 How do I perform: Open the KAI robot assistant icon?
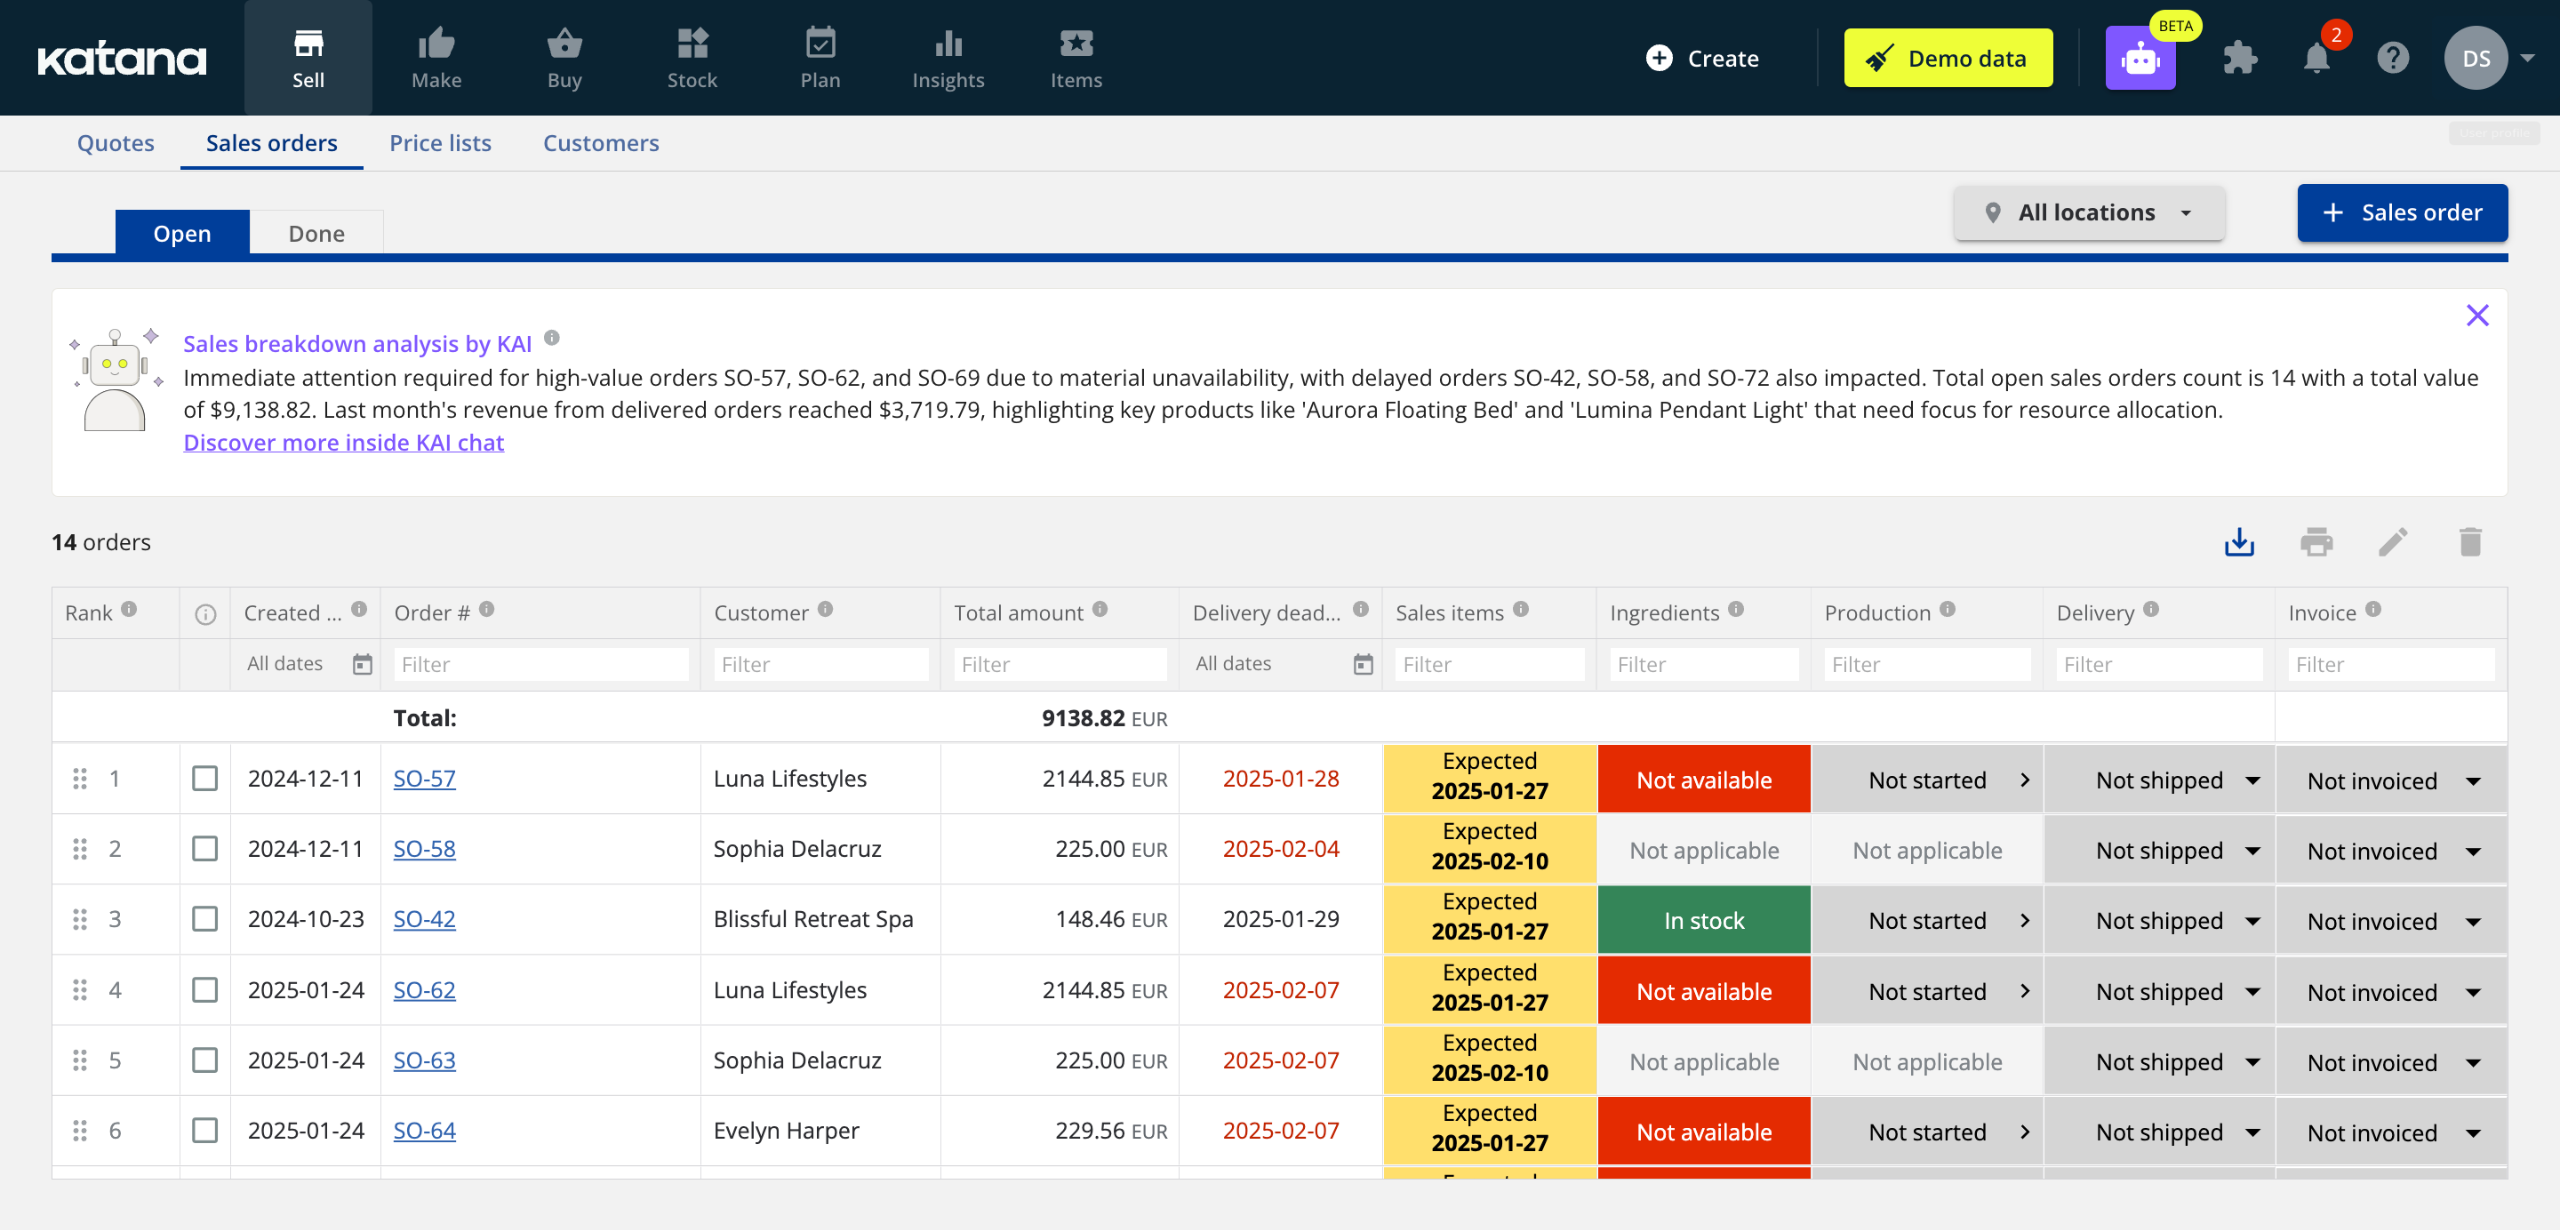2140,58
